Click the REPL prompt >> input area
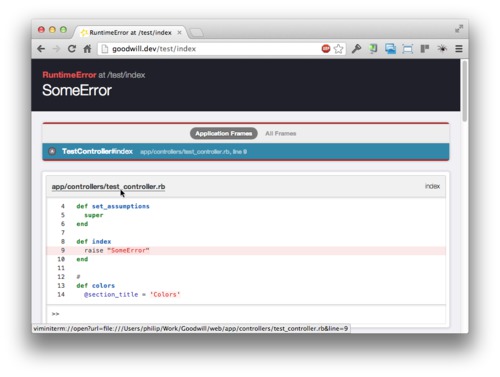 tap(246, 314)
